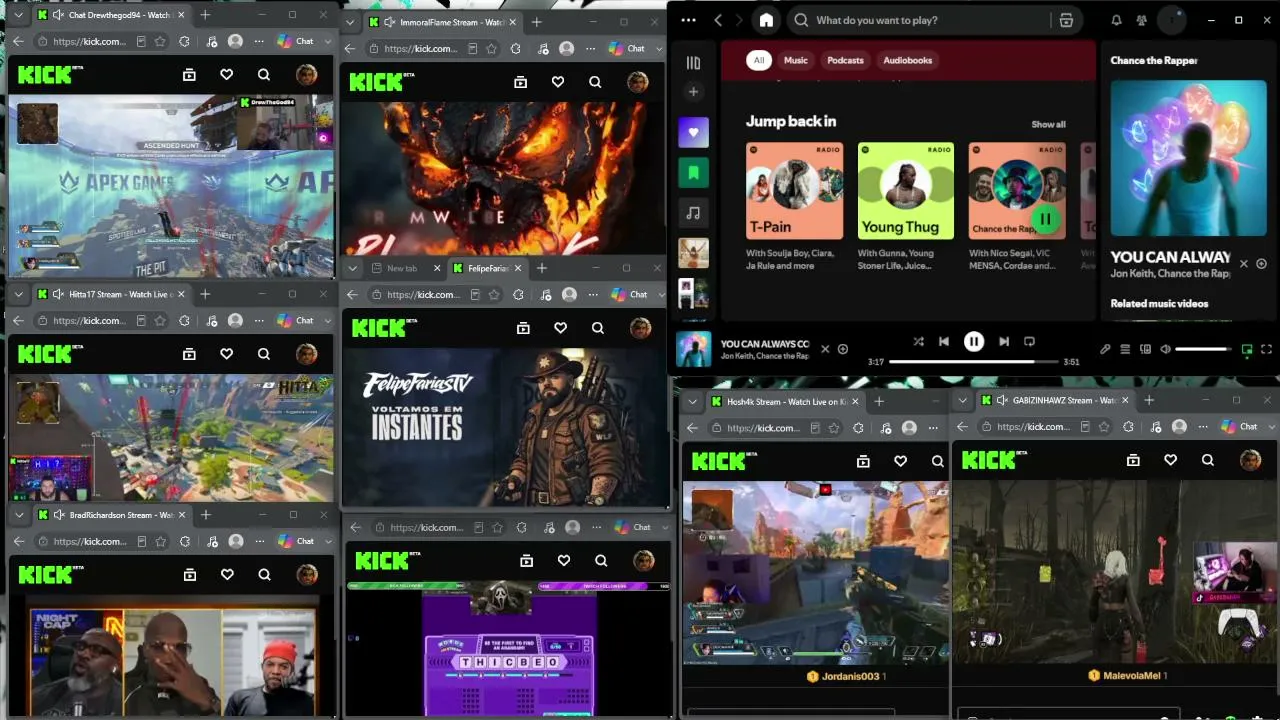Select the All filter chip in Spotify

759,60
